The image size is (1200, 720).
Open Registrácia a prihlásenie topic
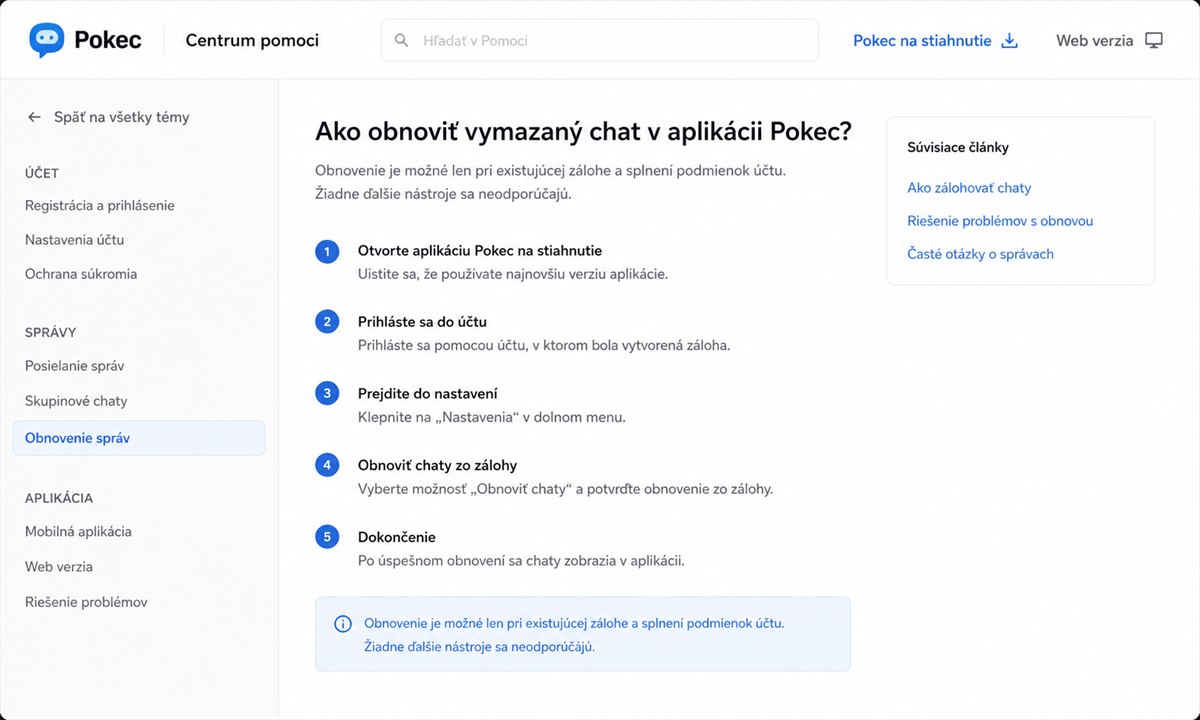[x=100, y=205]
